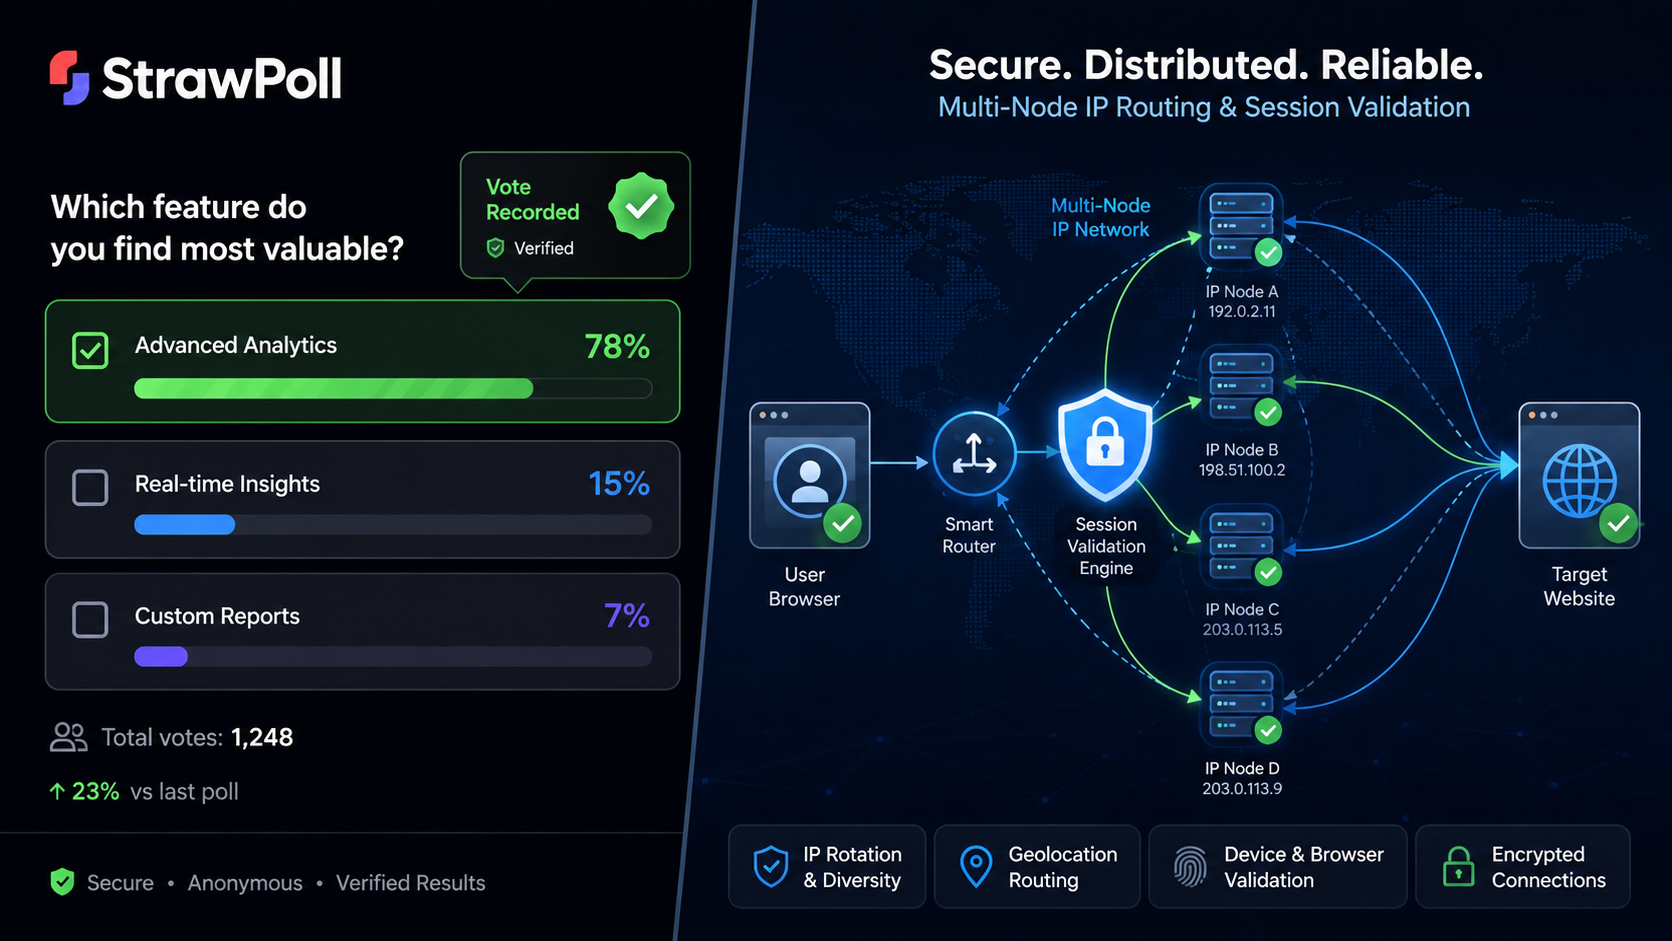Check the Real-time Insights checkbox
The image size is (1672, 941).
[90, 487]
